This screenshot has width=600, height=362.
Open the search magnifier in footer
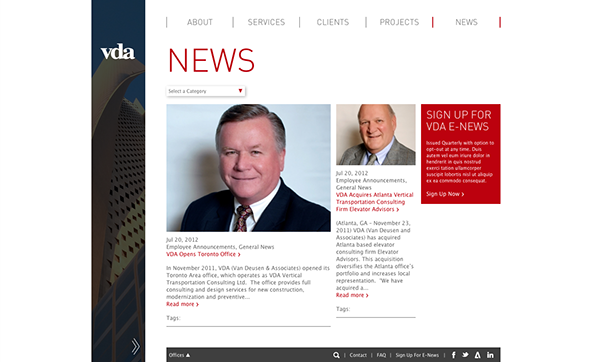336,355
